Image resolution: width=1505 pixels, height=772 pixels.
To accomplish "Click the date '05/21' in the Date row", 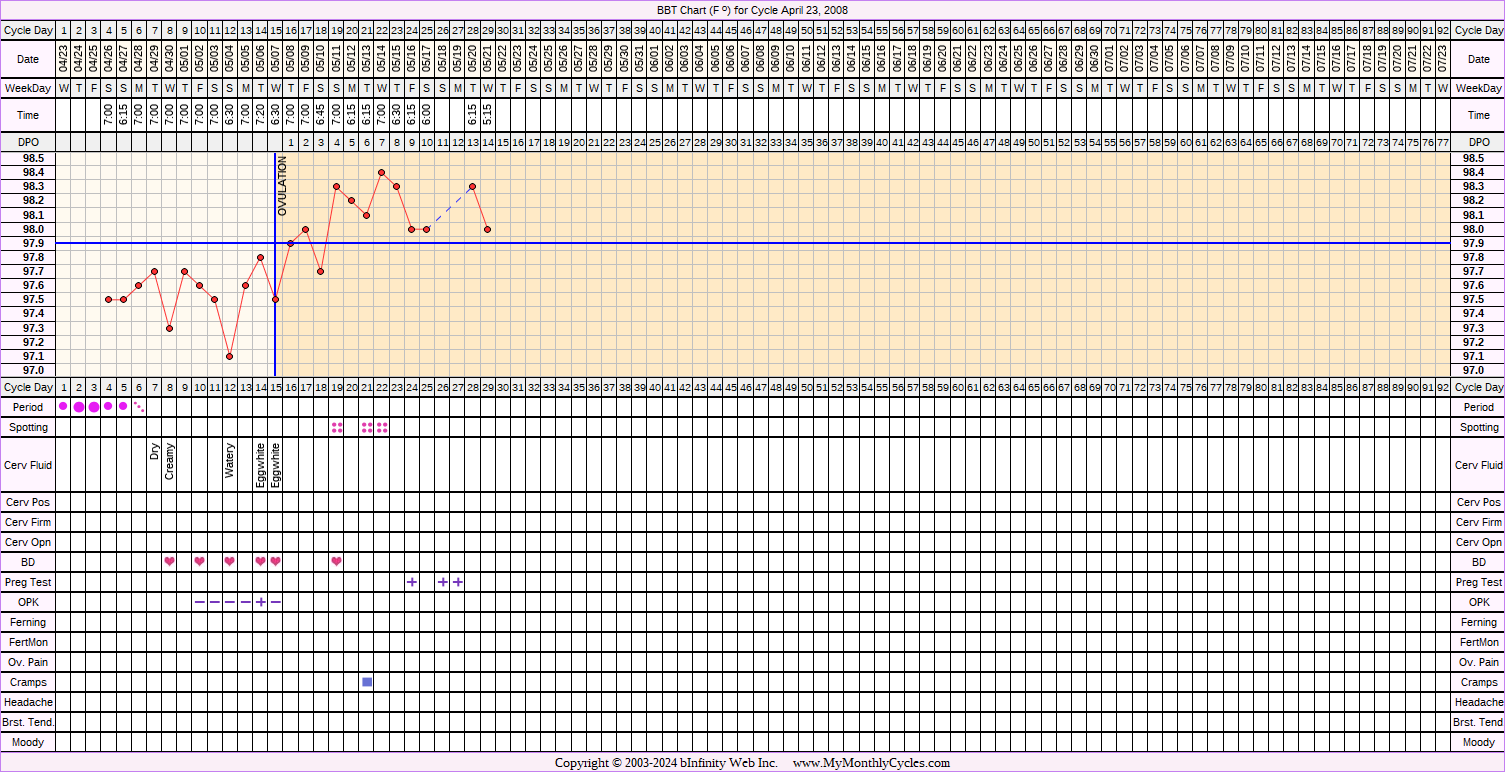I will coord(487,59).
